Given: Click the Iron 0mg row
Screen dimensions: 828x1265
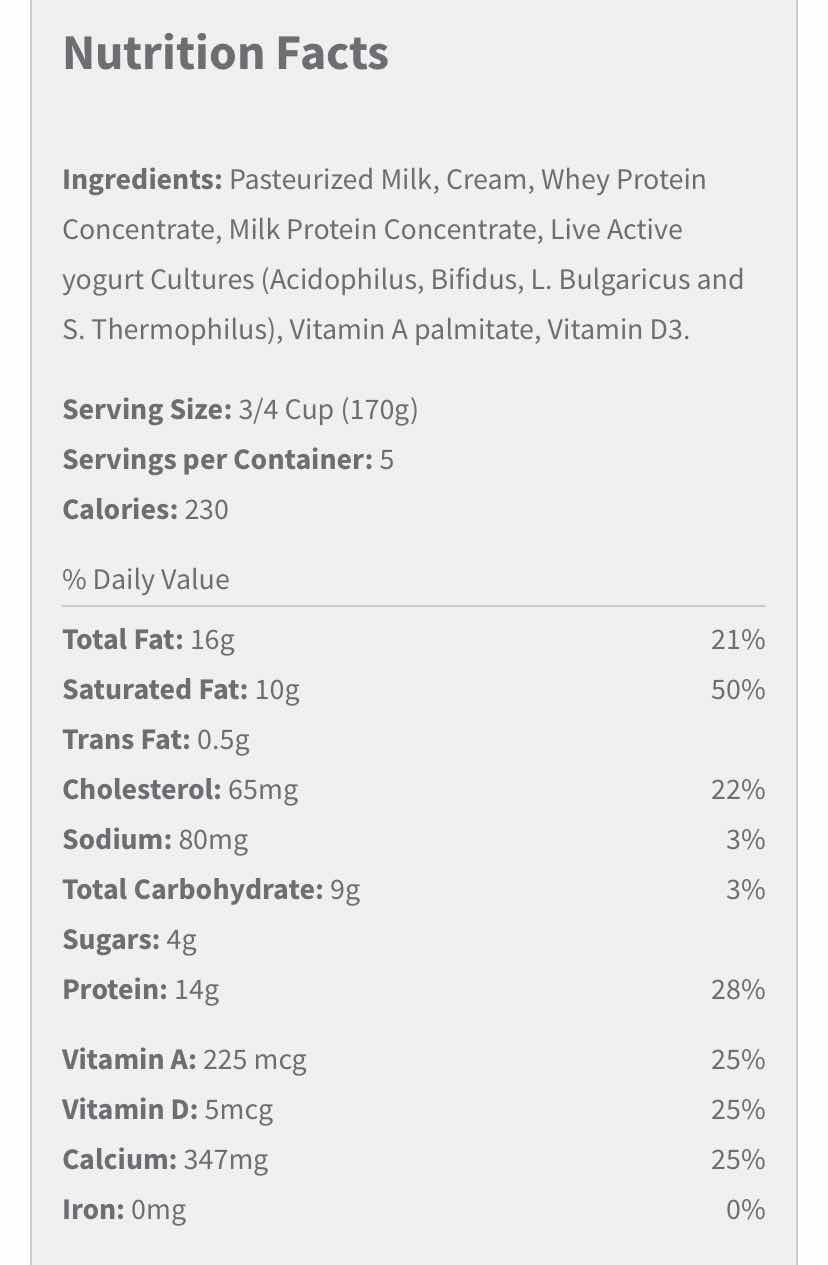Looking at the screenshot, I should point(414,1210).
